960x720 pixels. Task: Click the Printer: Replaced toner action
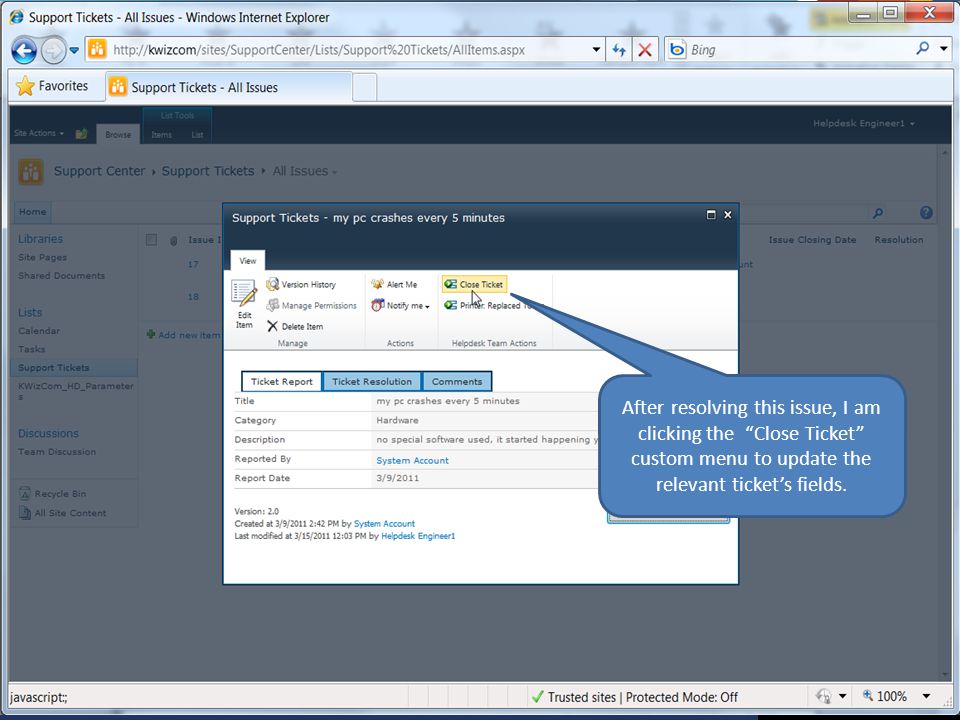click(493, 306)
